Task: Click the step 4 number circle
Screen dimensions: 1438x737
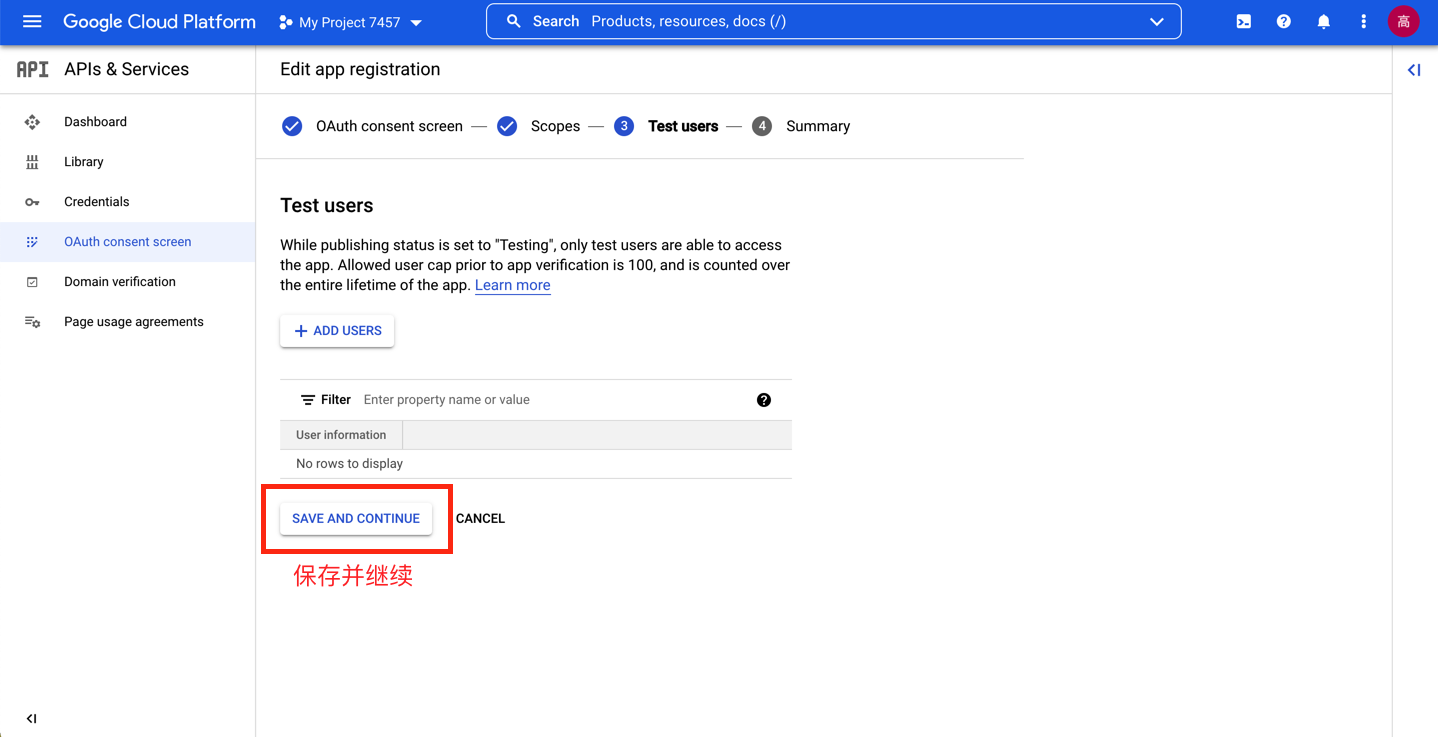Action: [x=762, y=126]
